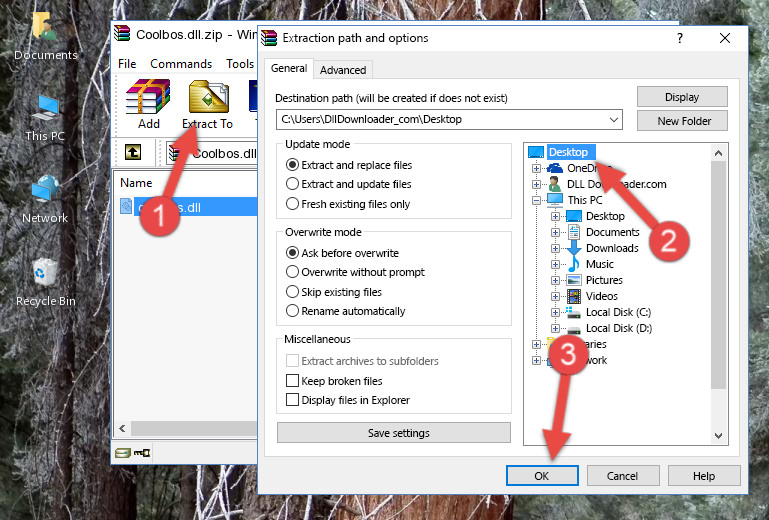Click the Add archive icon in WinRAR toolbar
The width and height of the screenshot is (769, 520).
coord(148,97)
